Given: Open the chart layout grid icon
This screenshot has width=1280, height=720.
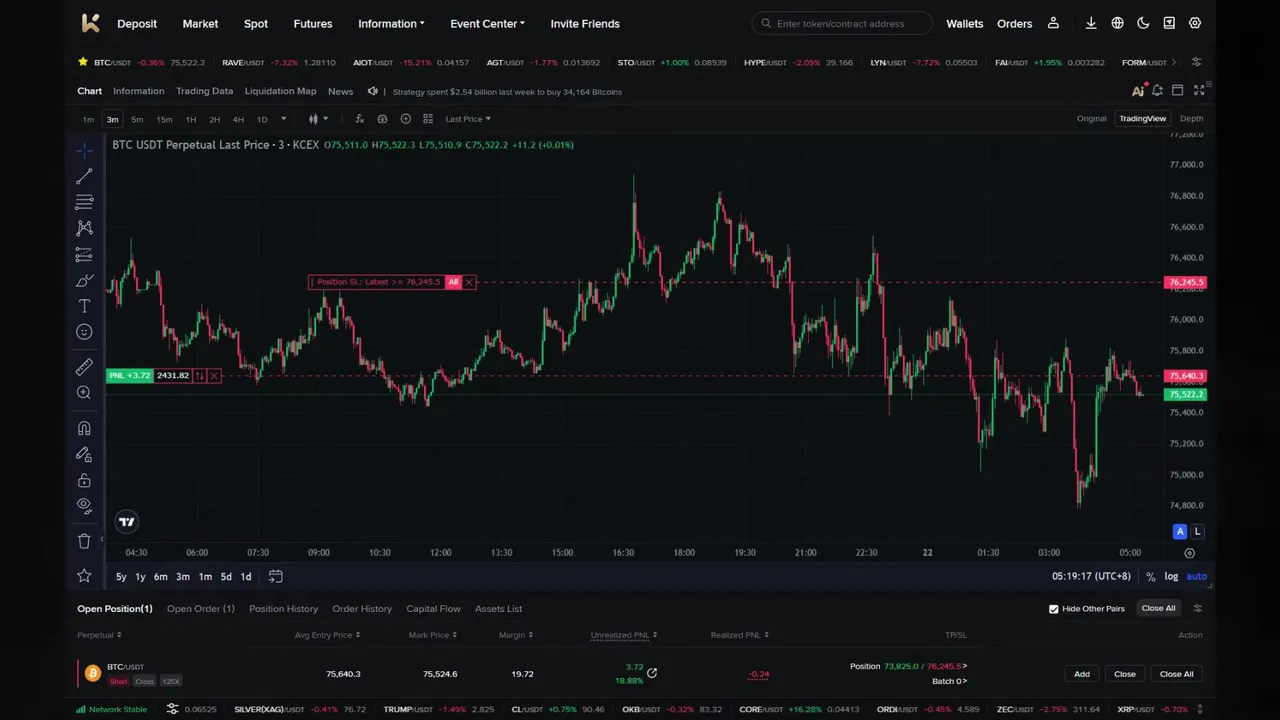Looking at the screenshot, I should pos(428,119).
